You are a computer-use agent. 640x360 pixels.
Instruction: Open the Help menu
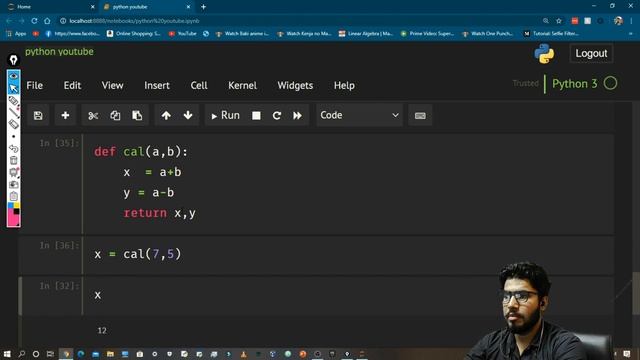click(x=344, y=85)
